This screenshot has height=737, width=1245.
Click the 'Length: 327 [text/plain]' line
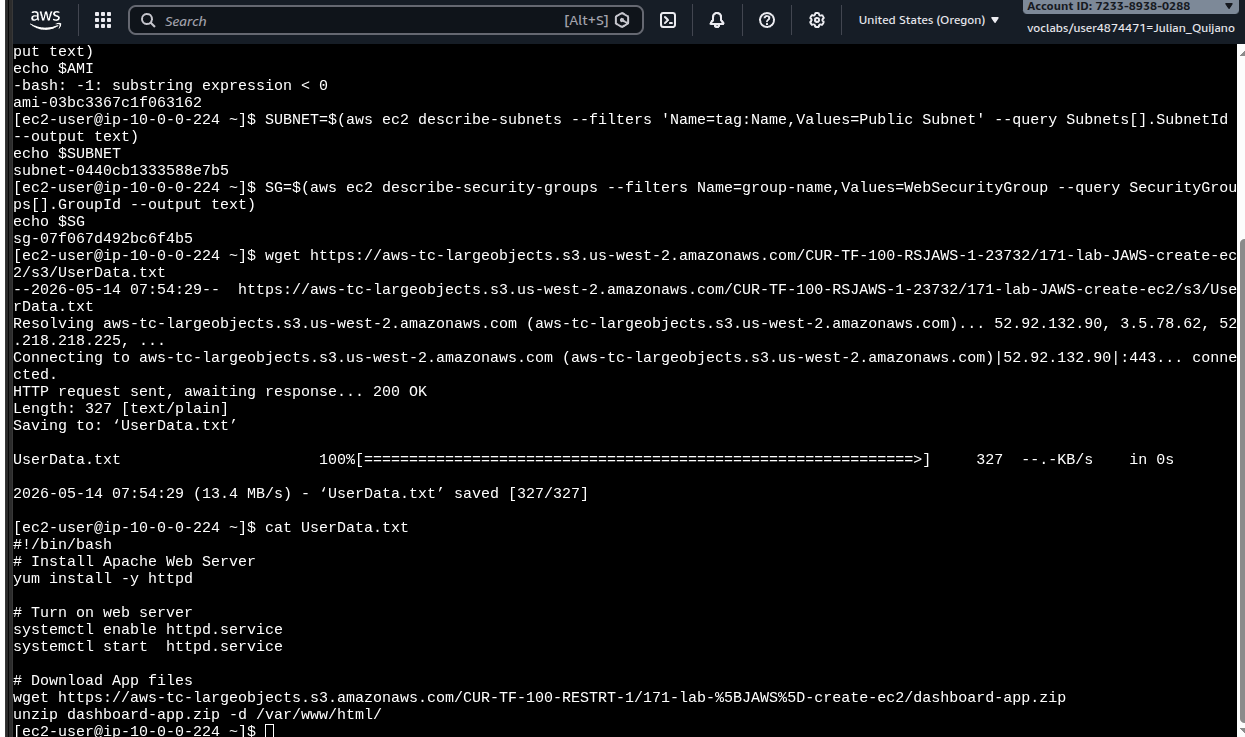pyautogui.click(x=121, y=408)
